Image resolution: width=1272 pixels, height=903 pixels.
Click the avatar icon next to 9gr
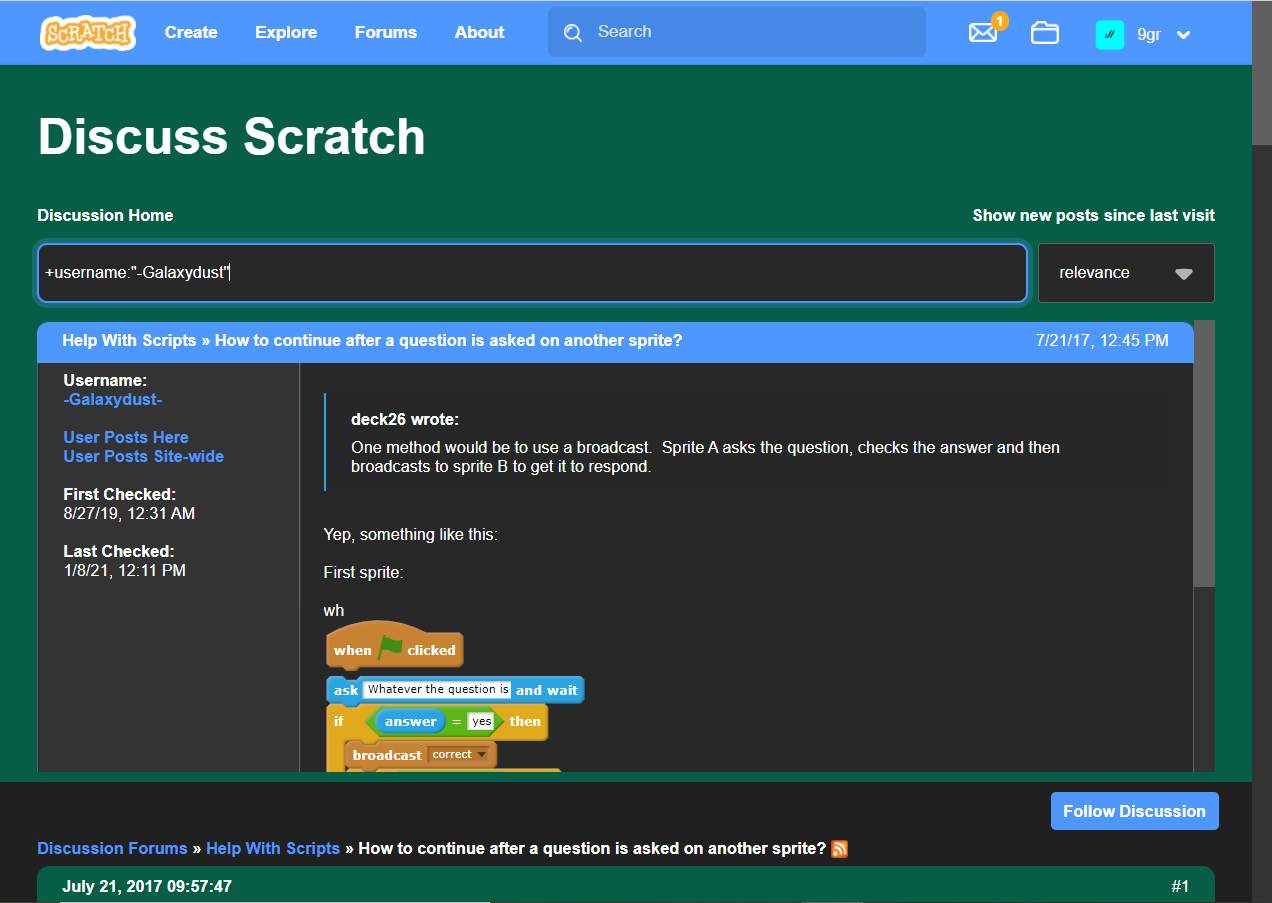(x=1109, y=33)
